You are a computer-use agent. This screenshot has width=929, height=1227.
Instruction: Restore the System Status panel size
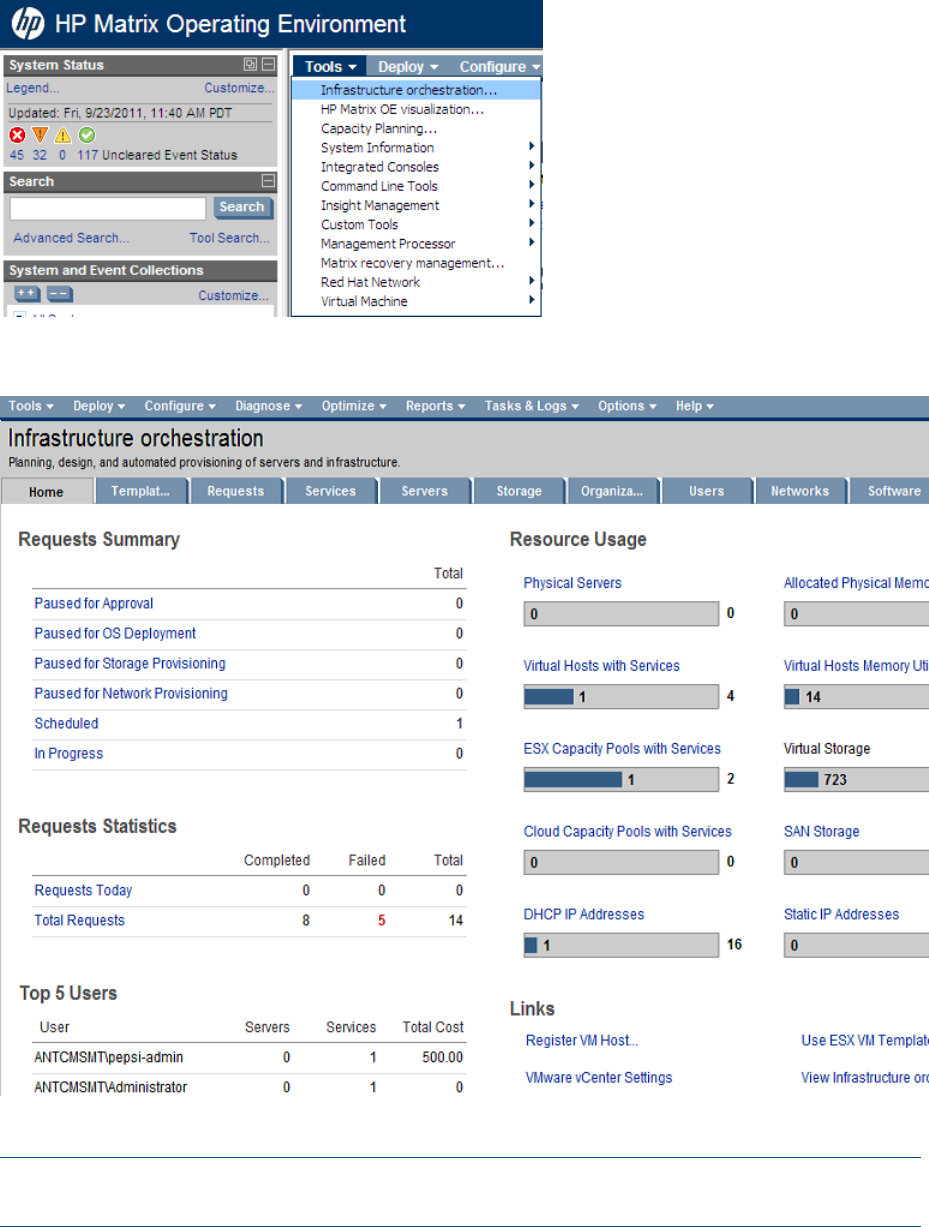pyautogui.click(x=250, y=65)
